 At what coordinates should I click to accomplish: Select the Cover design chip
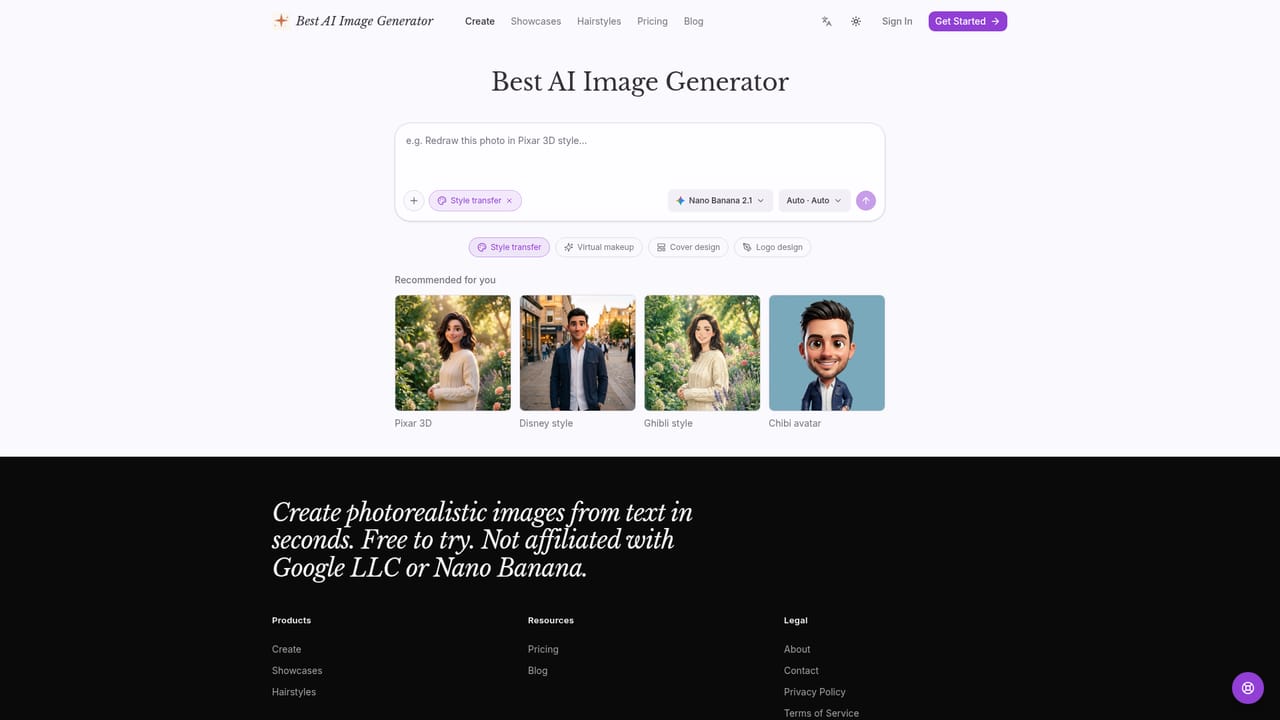click(688, 247)
